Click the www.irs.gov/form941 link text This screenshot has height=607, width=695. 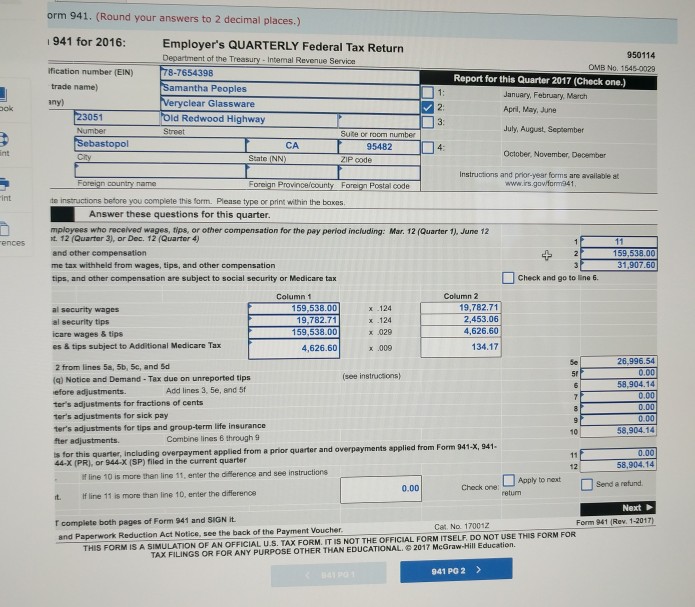pyautogui.click(x=540, y=184)
